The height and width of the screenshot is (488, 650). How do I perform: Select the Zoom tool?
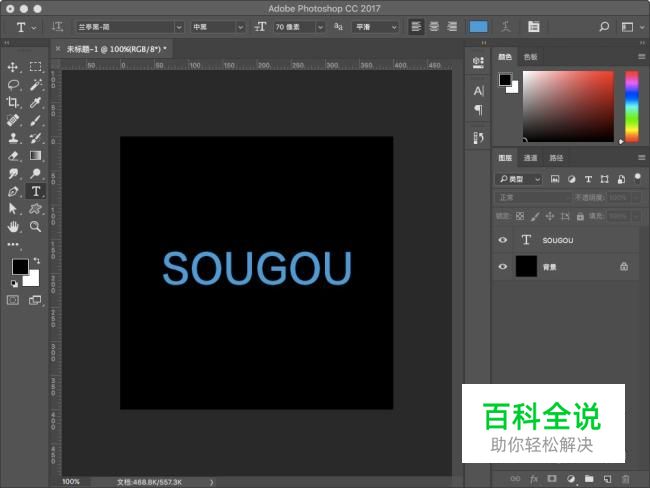point(35,226)
